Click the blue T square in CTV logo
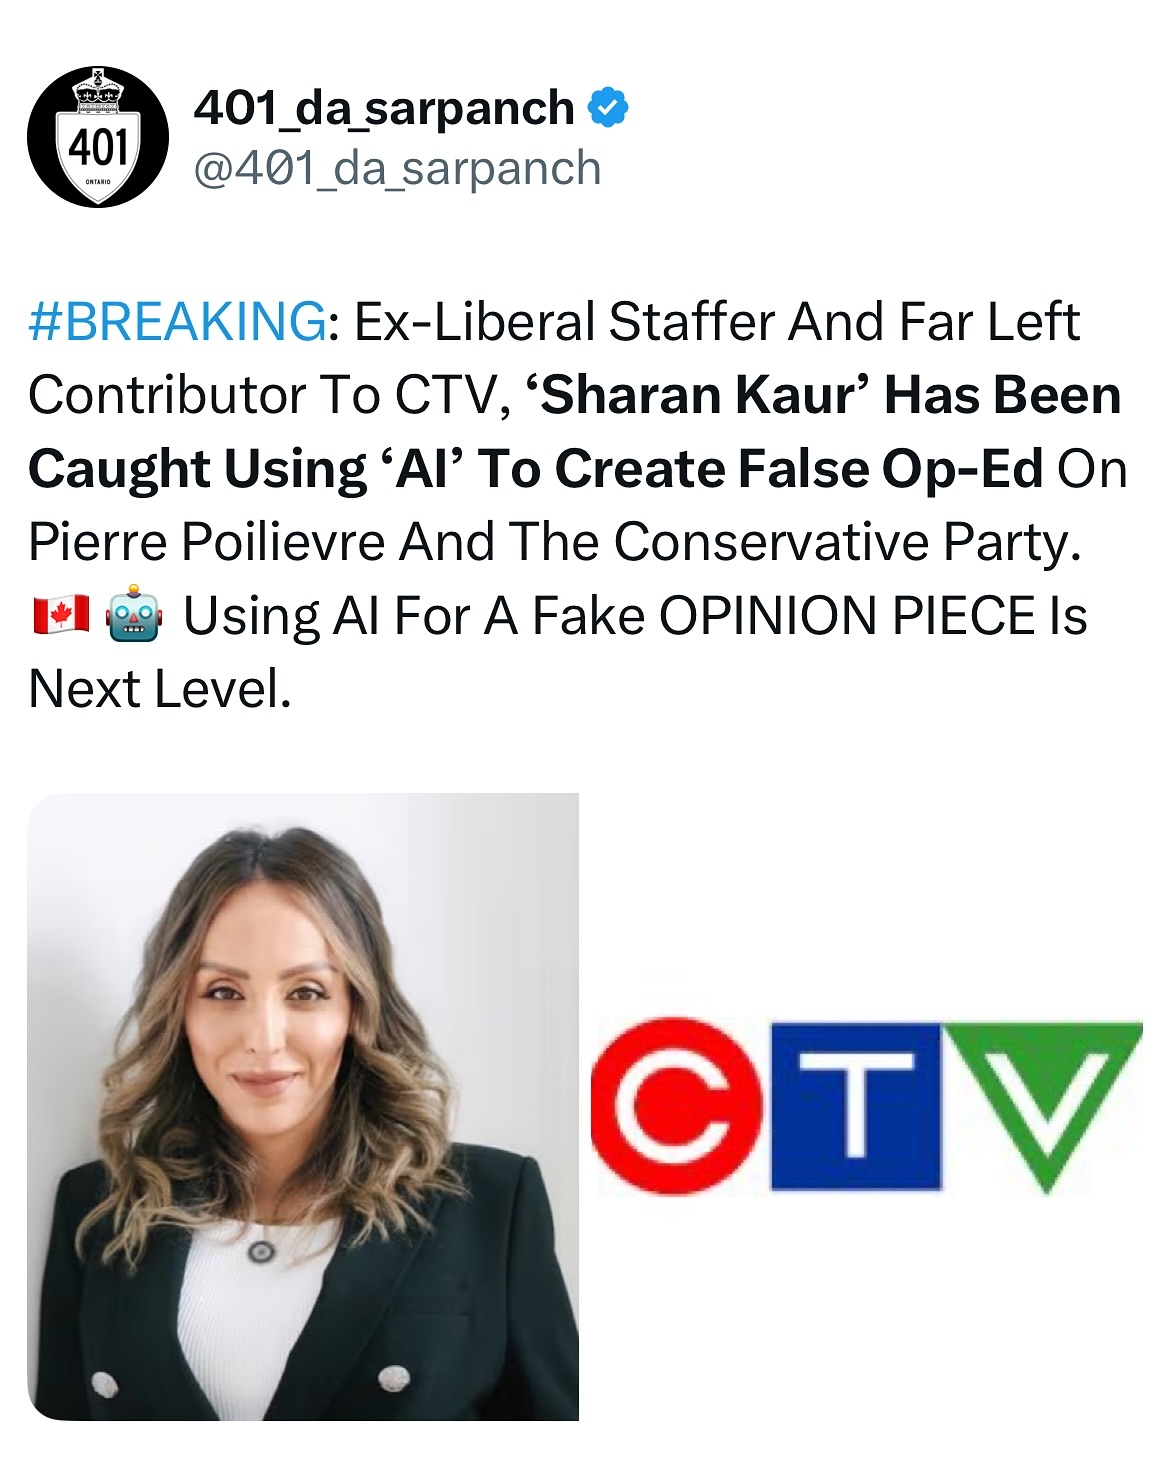Image resolution: width=1170 pixels, height=1461 pixels. (x=856, y=1106)
